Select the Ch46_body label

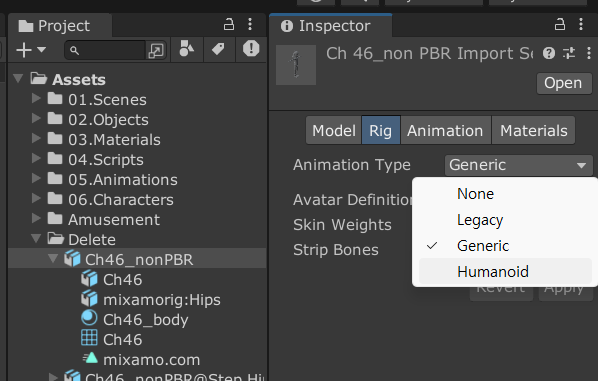point(146,320)
